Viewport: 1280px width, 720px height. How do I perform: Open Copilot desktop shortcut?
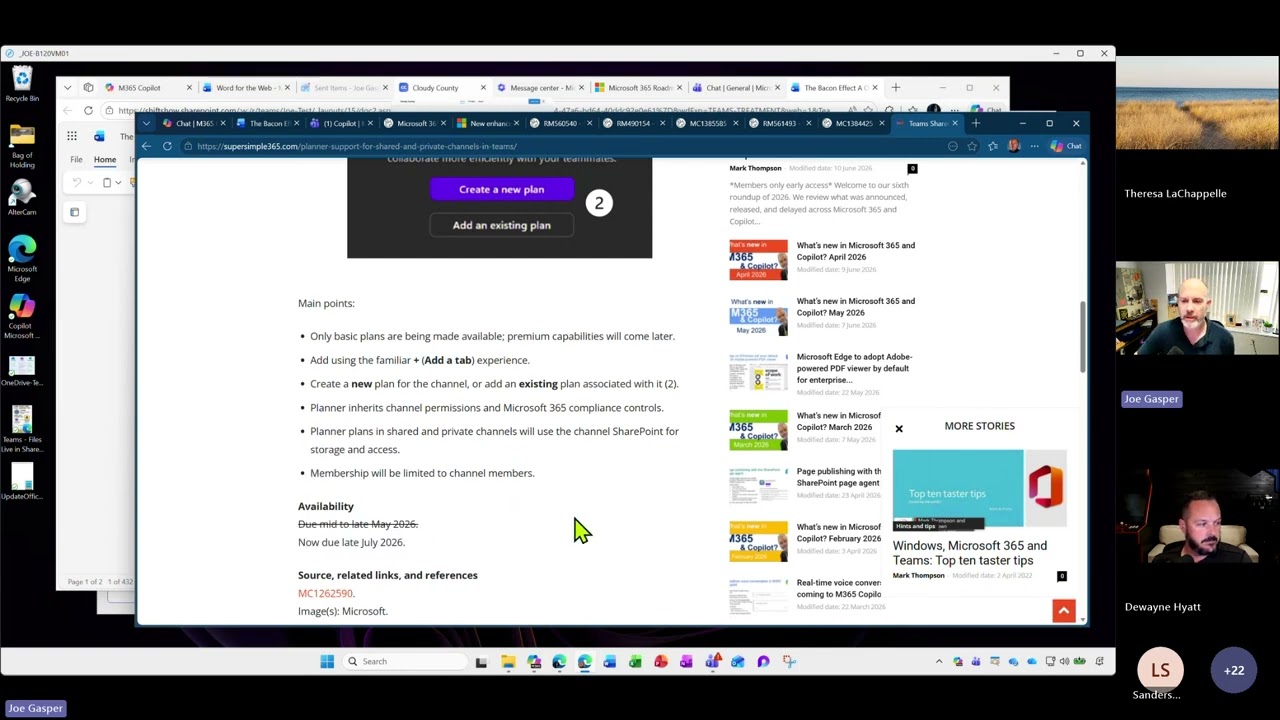click(x=22, y=315)
